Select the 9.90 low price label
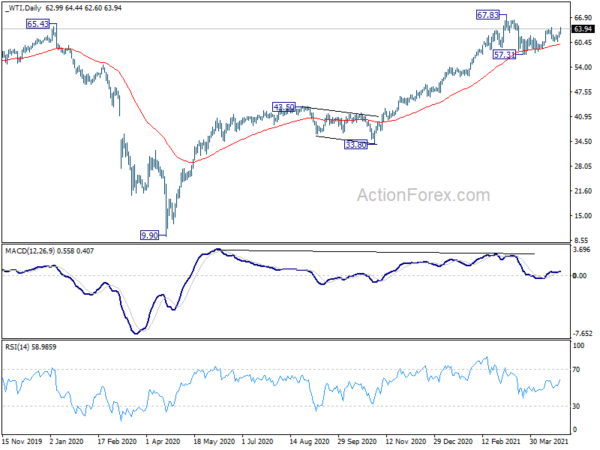The image size is (600, 450). tap(149, 235)
